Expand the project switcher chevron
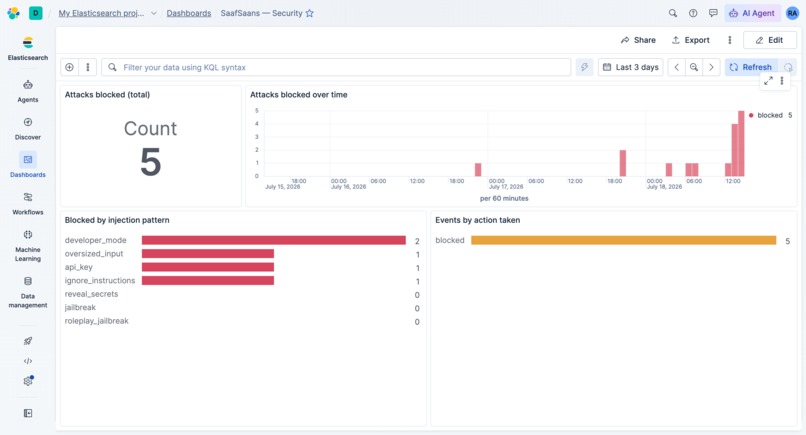Viewport: 806px width, 435px height. pyautogui.click(x=154, y=13)
